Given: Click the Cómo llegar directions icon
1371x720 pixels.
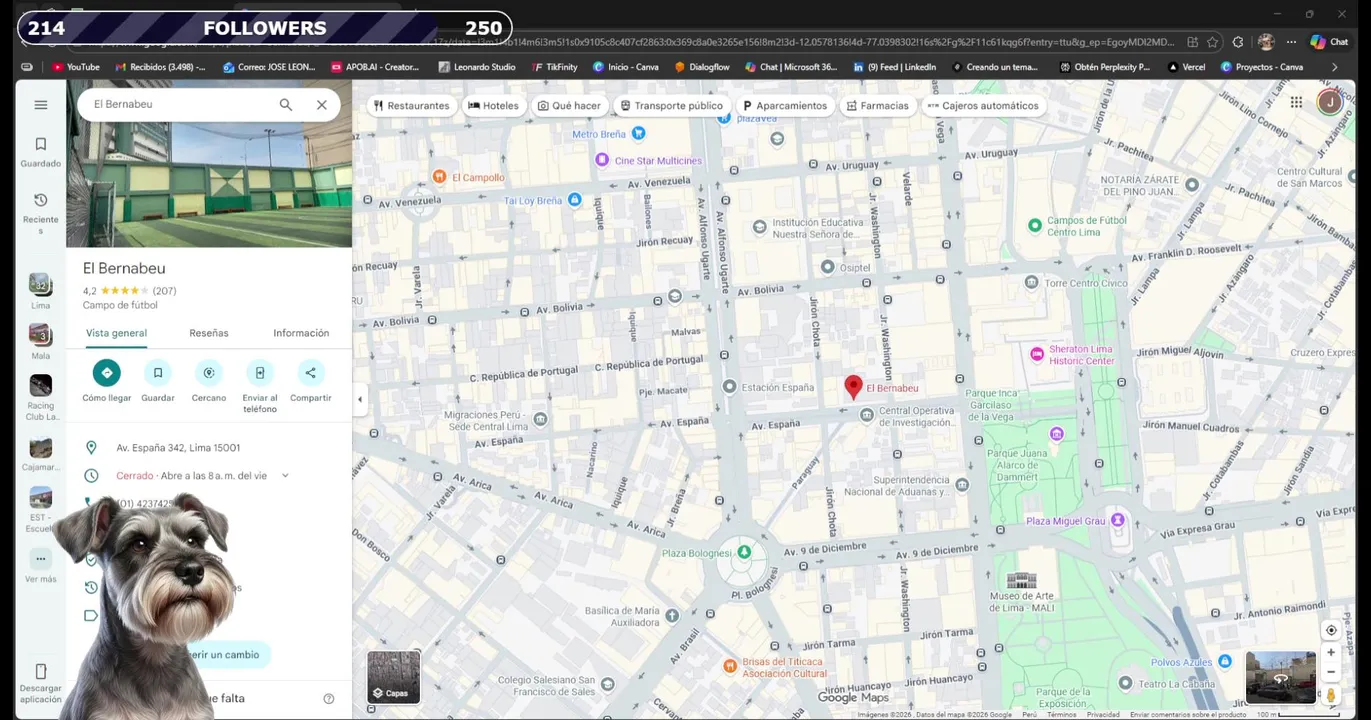Looking at the screenshot, I should click(x=107, y=373).
